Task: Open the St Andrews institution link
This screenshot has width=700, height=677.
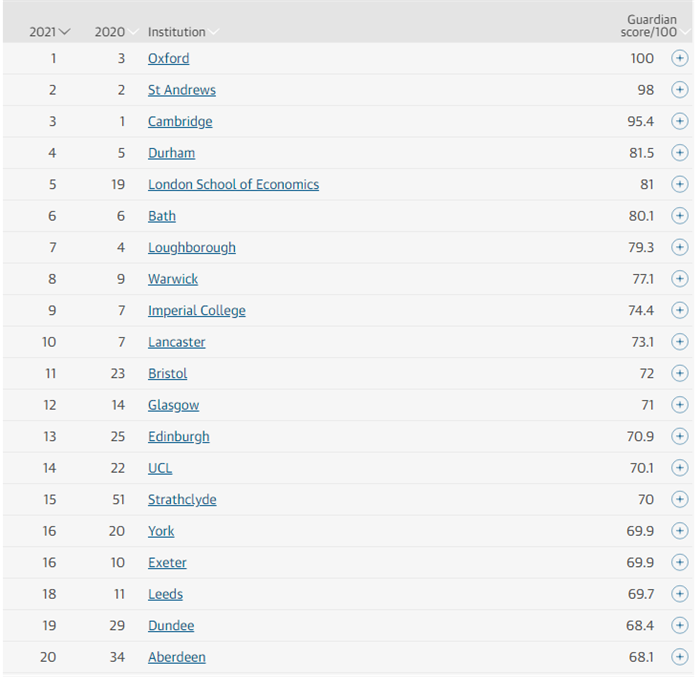Action: (182, 90)
